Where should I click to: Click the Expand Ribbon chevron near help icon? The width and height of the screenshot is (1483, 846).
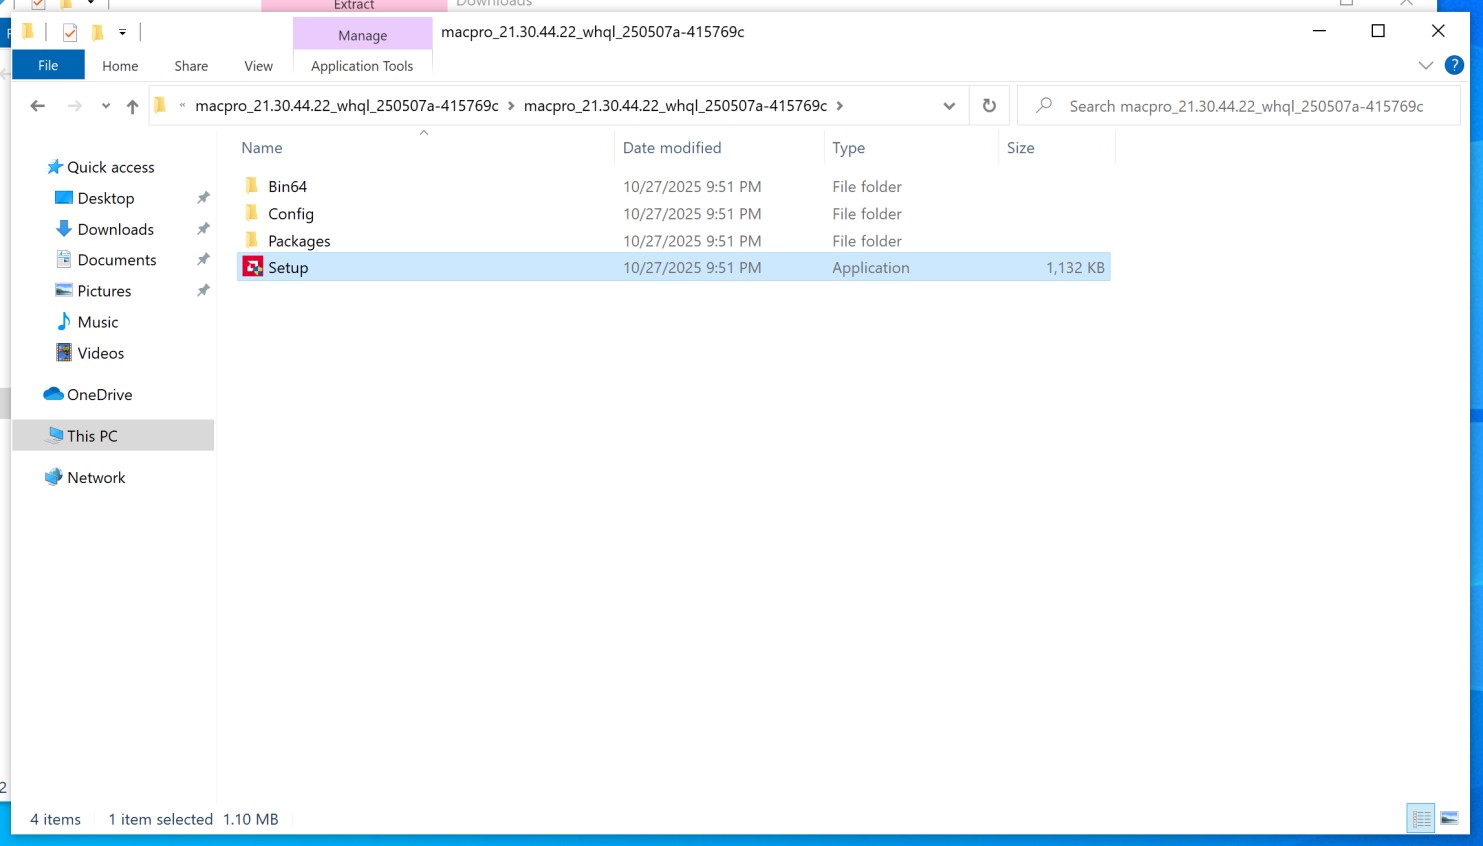1426,65
